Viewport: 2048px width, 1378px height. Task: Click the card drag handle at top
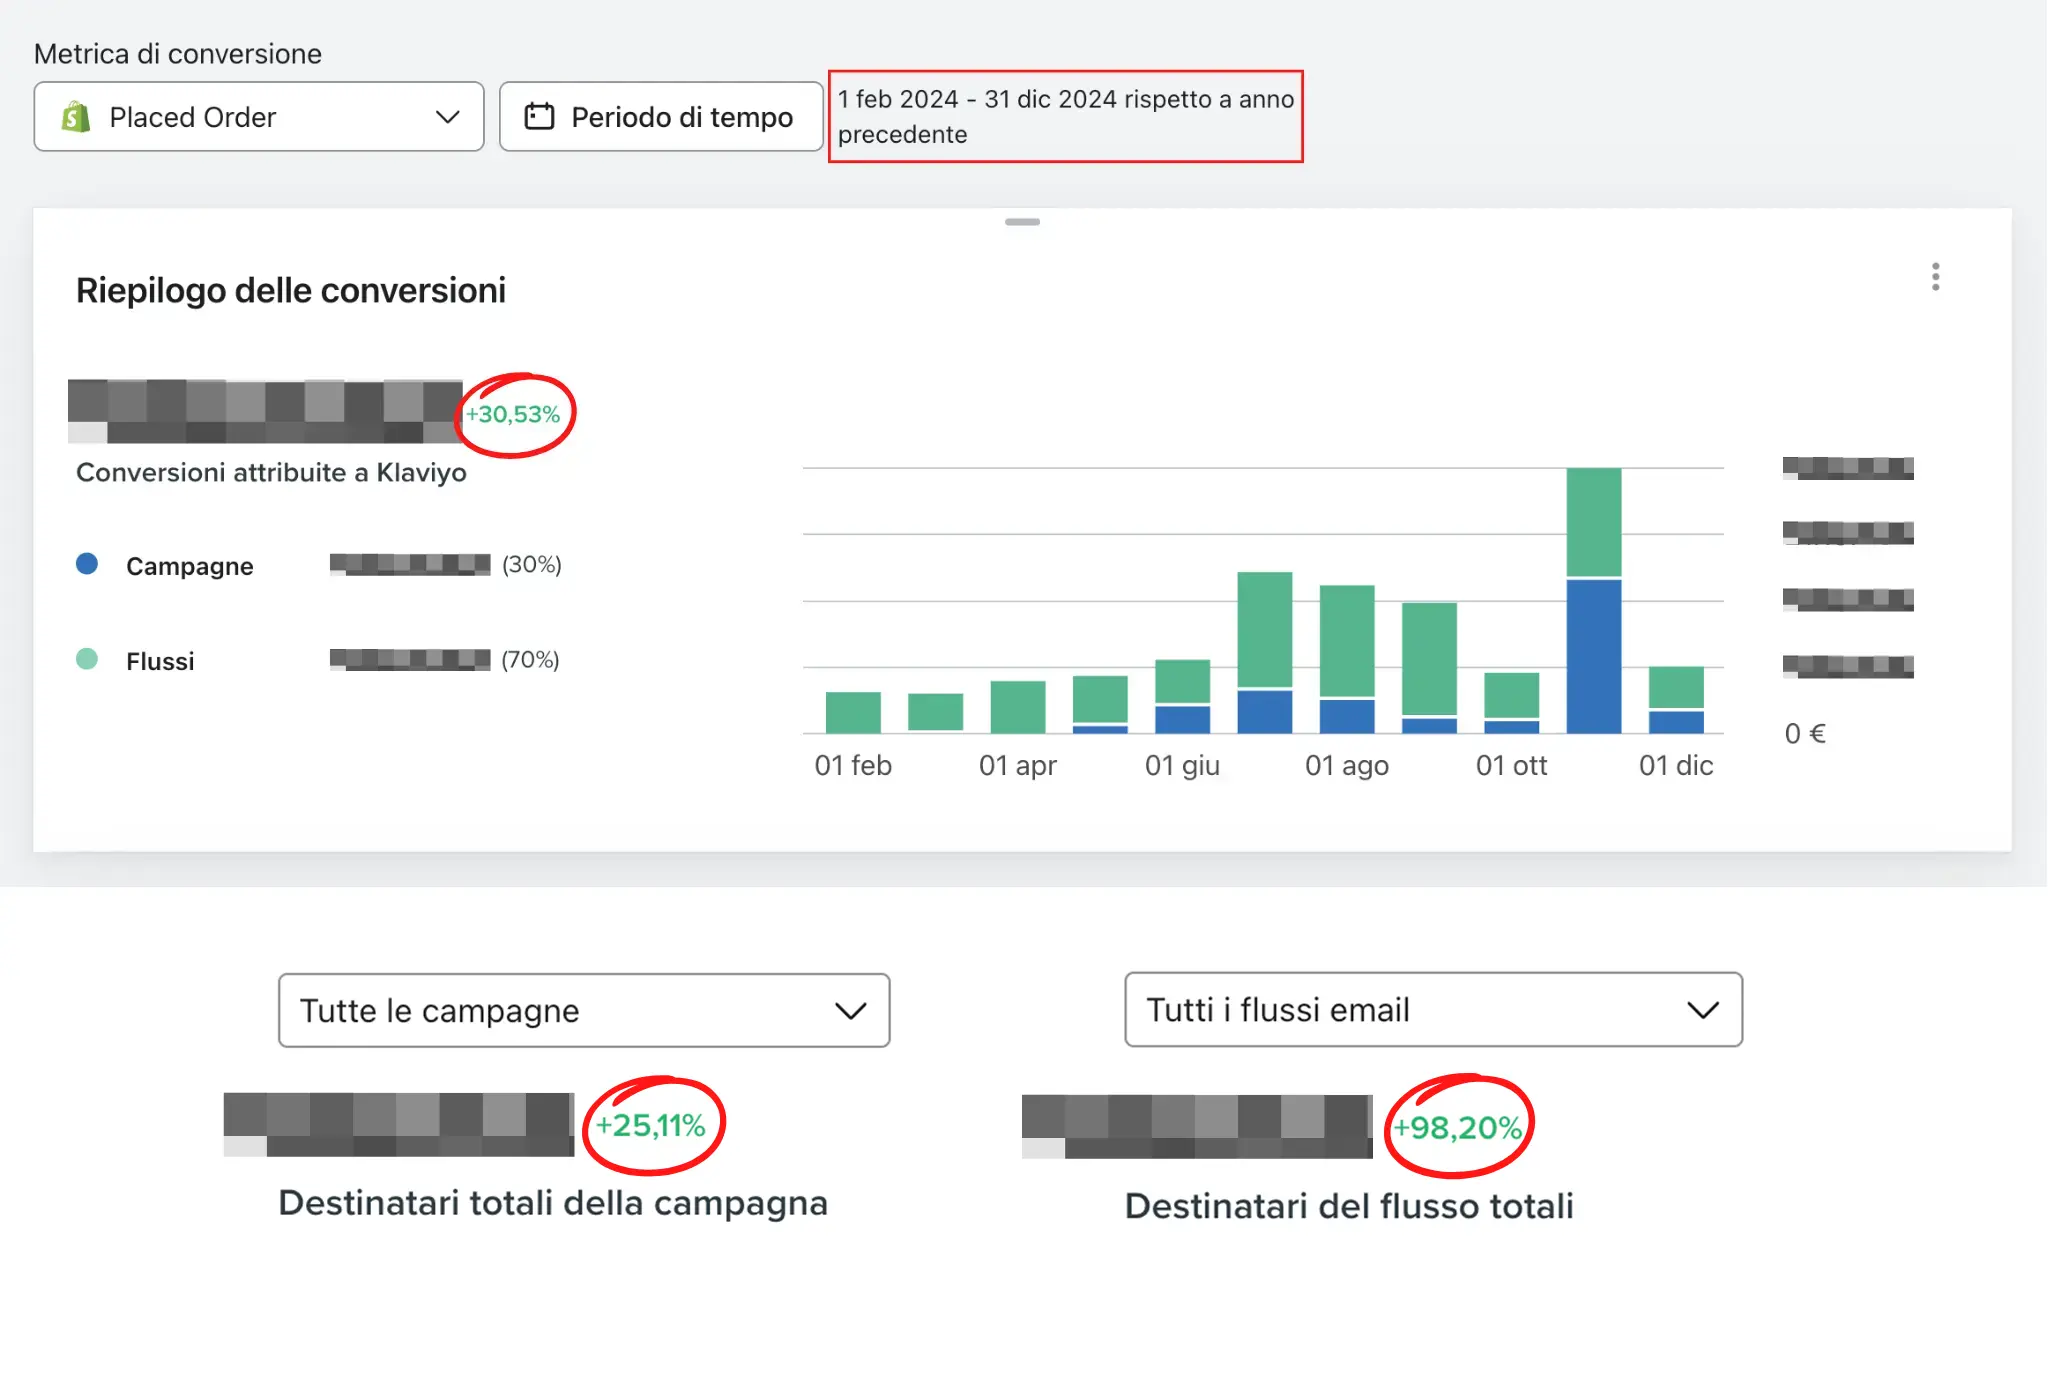pyautogui.click(x=1022, y=222)
